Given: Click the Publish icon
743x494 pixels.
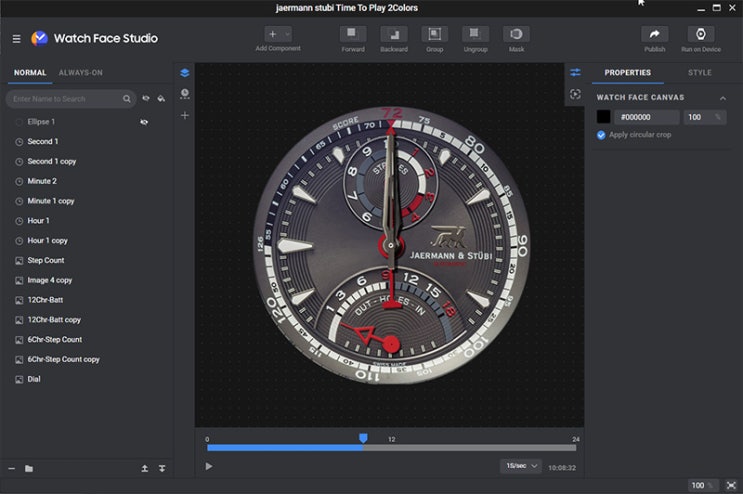Looking at the screenshot, I should (654, 34).
